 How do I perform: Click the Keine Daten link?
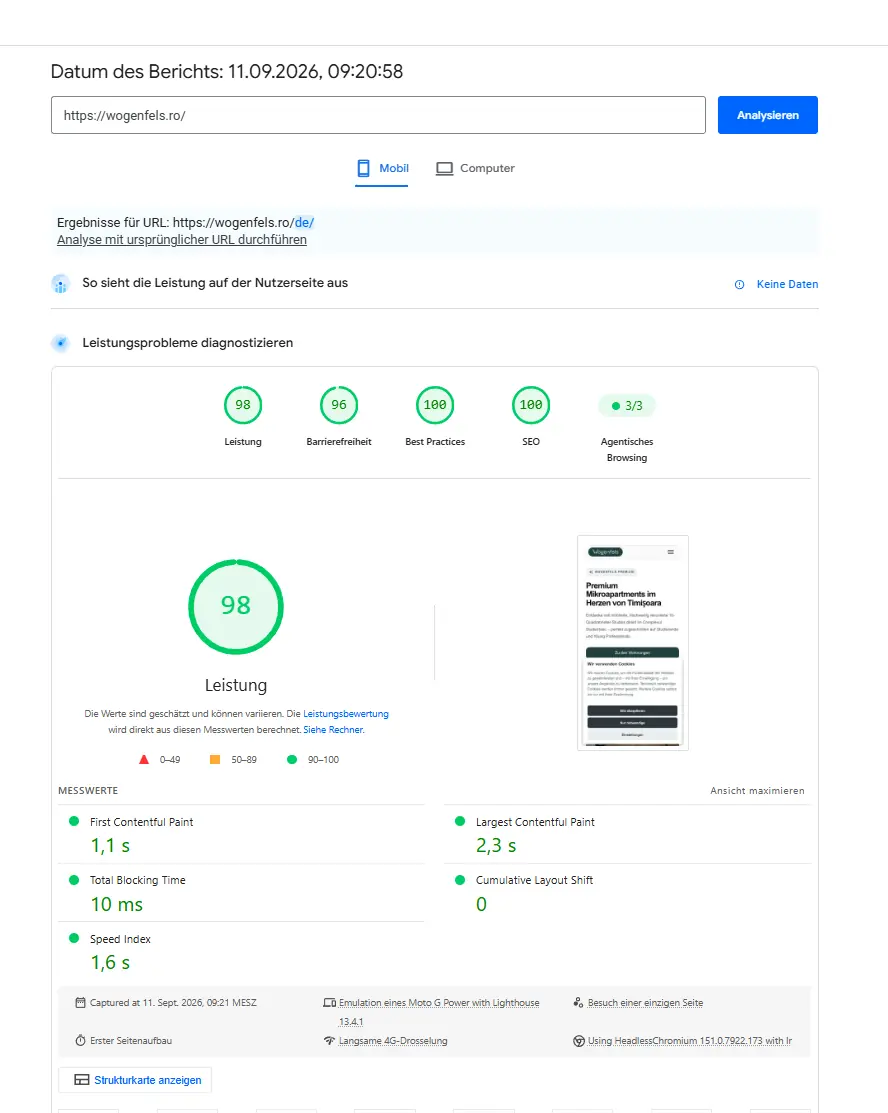point(787,284)
